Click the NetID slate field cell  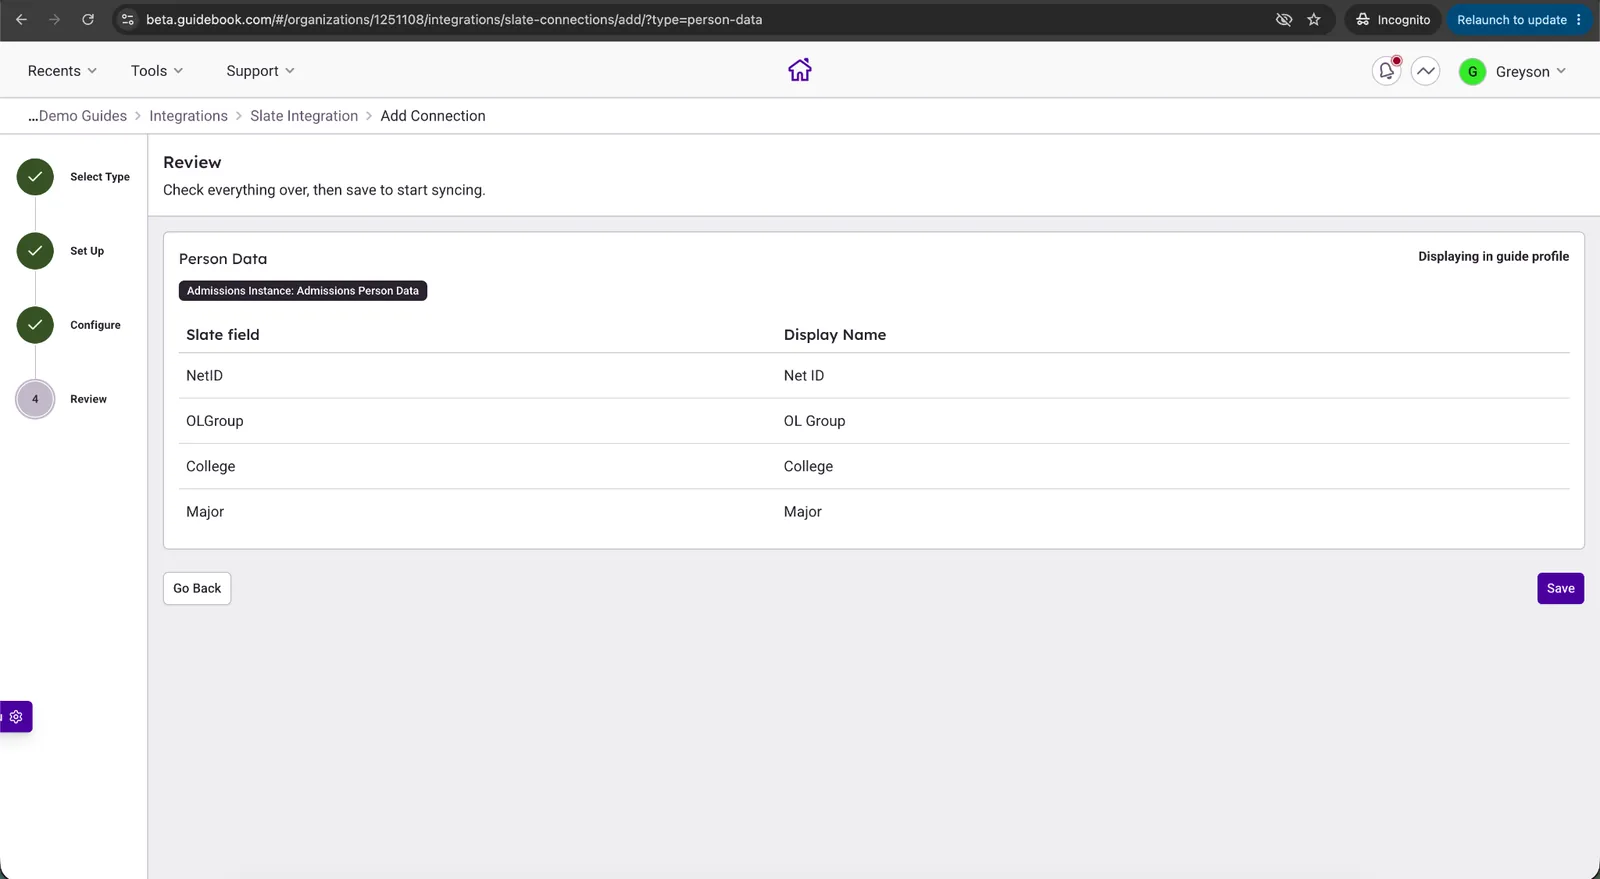(204, 376)
